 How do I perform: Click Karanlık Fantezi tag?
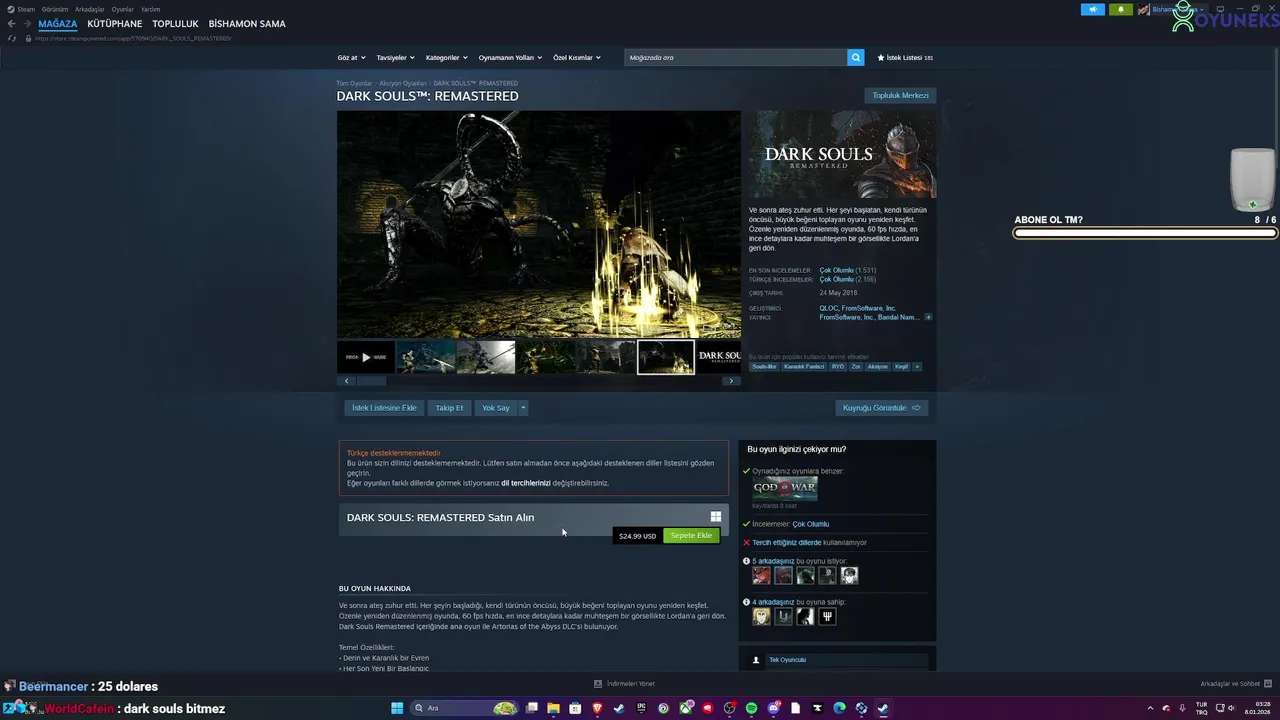pyautogui.click(x=804, y=367)
